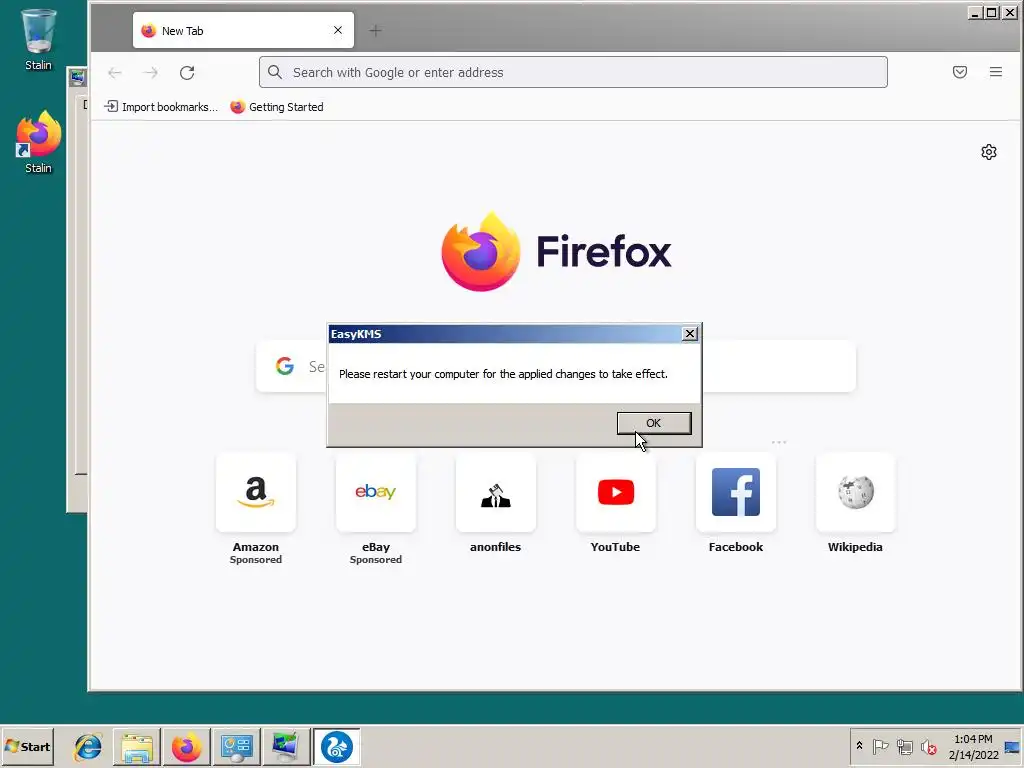Go forward using the forward arrow
The width and height of the screenshot is (1024, 768).
[151, 72]
